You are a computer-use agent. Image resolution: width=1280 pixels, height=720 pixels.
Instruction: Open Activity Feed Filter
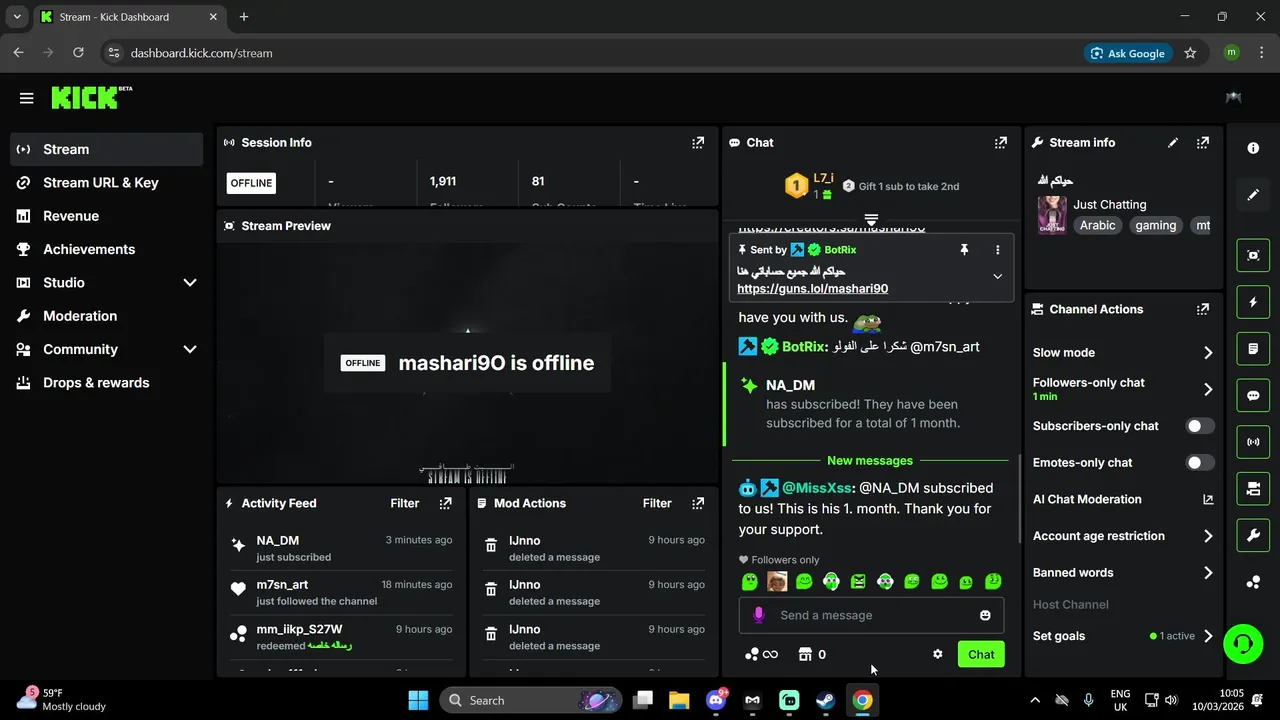405,503
